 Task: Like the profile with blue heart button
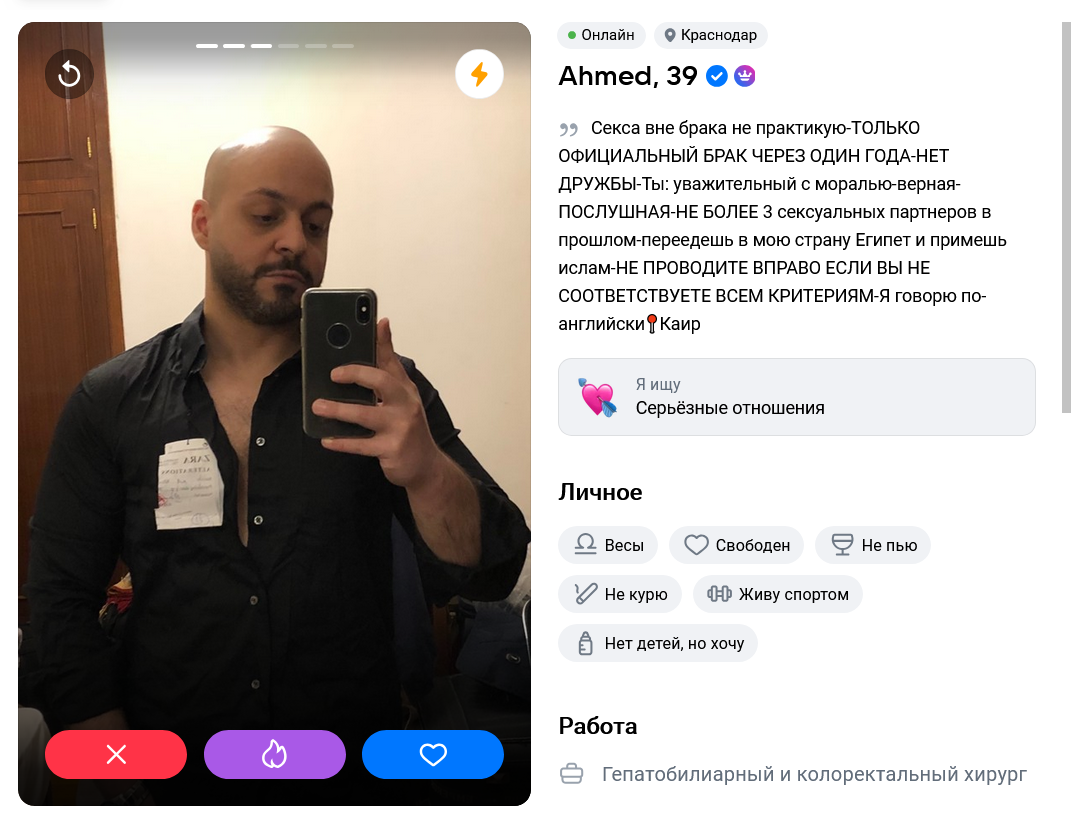(433, 755)
